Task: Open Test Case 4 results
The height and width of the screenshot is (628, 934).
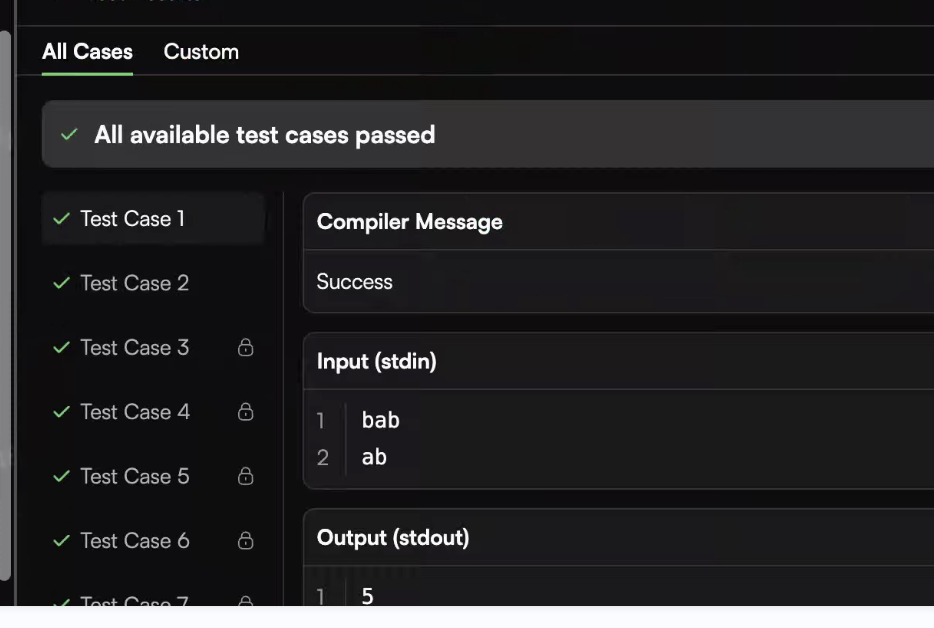Action: point(153,412)
